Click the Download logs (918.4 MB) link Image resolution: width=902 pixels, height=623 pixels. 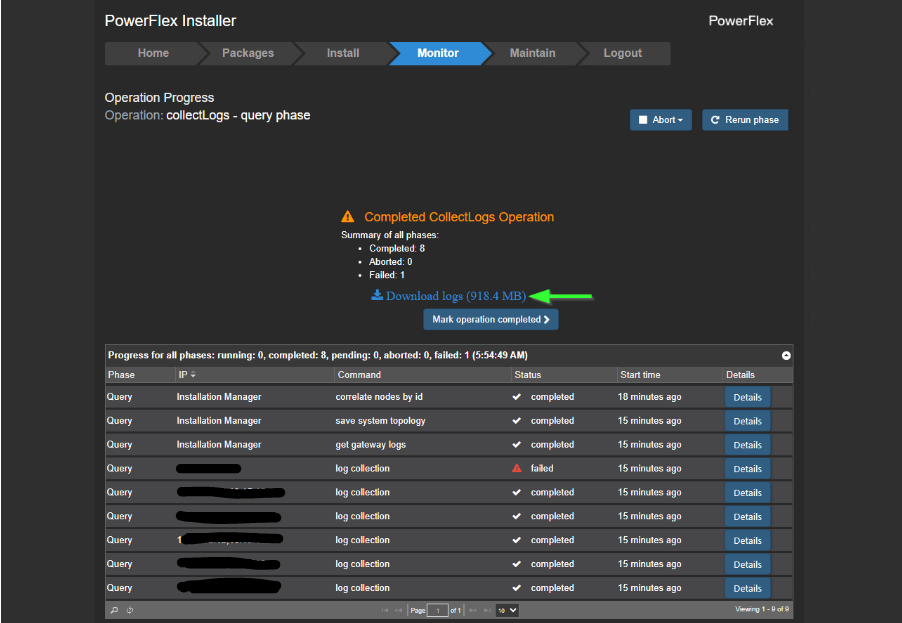(455, 296)
